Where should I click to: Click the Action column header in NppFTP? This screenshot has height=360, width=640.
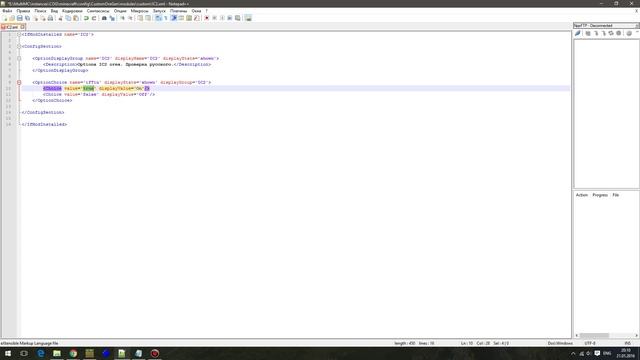pos(582,195)
